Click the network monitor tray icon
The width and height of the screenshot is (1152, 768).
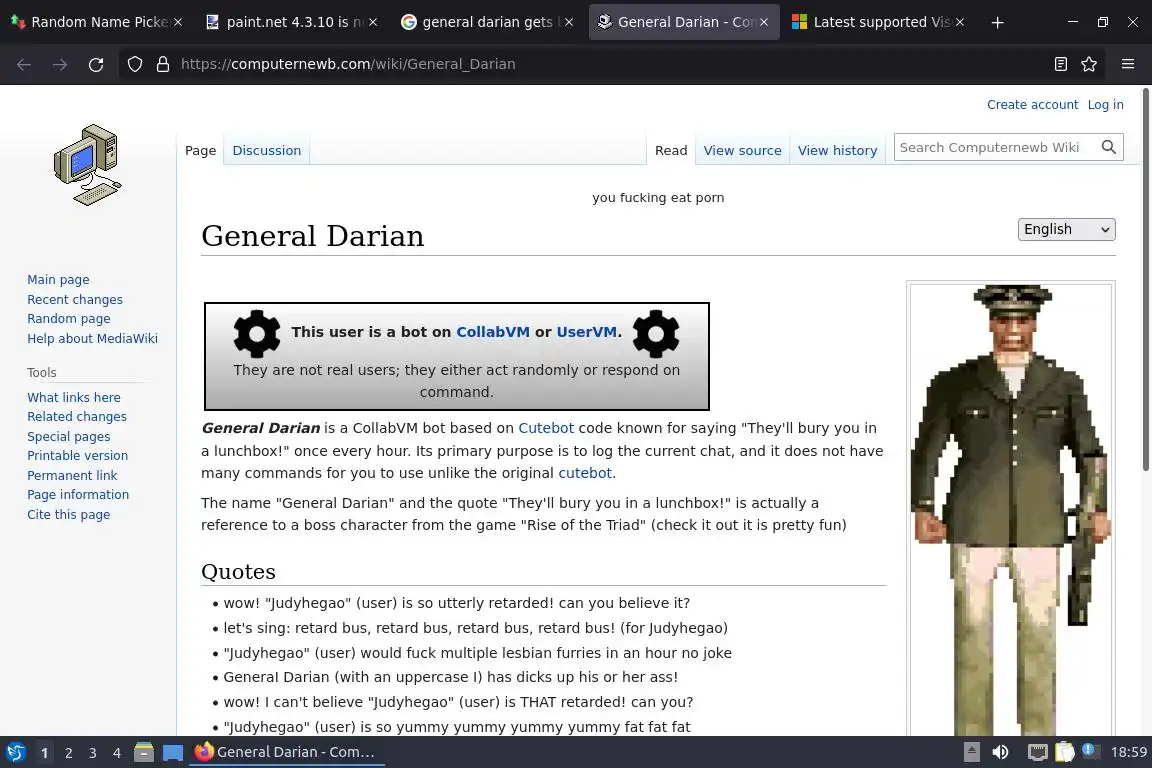coord(1037,752)
